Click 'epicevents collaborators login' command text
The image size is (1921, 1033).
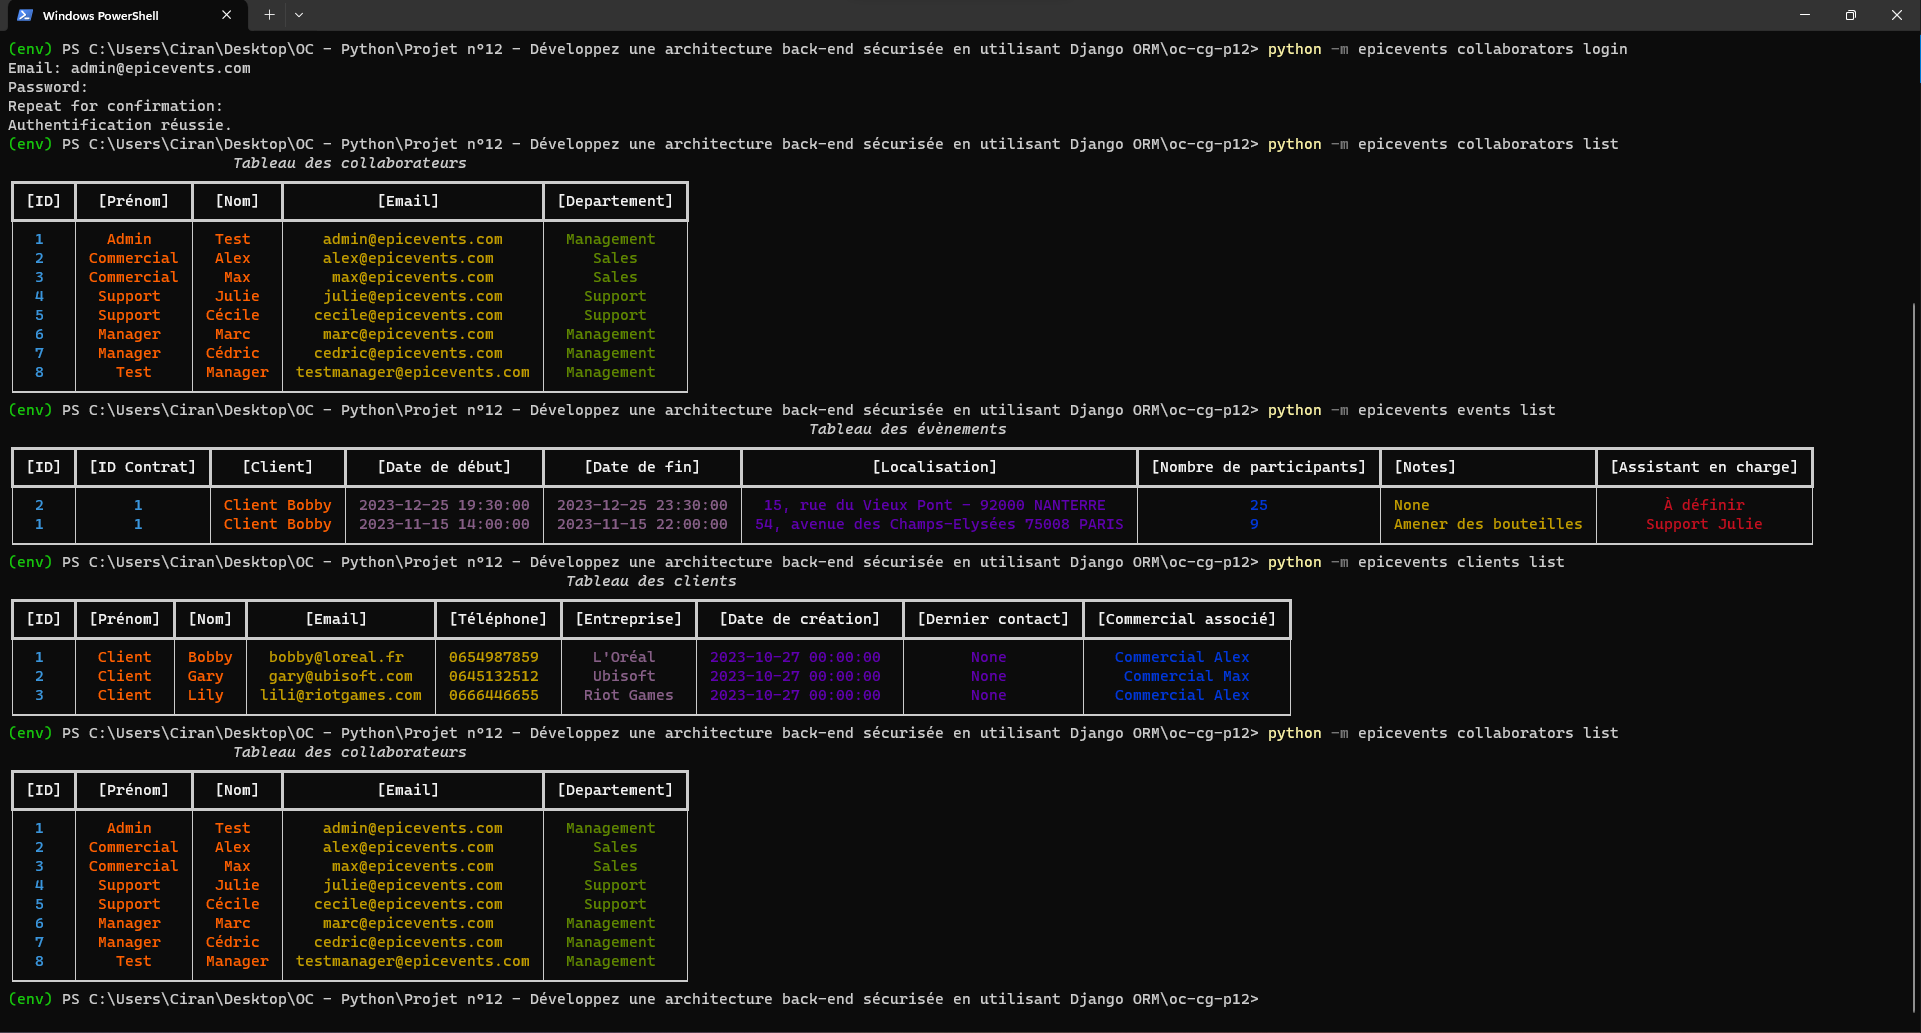pos(1492,49)
